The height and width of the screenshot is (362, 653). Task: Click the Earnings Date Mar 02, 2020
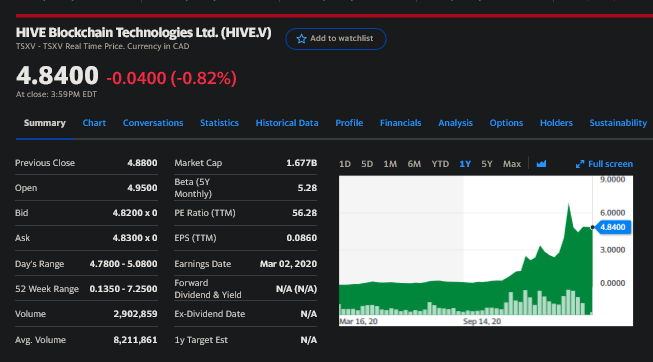(x=288, y=264)
